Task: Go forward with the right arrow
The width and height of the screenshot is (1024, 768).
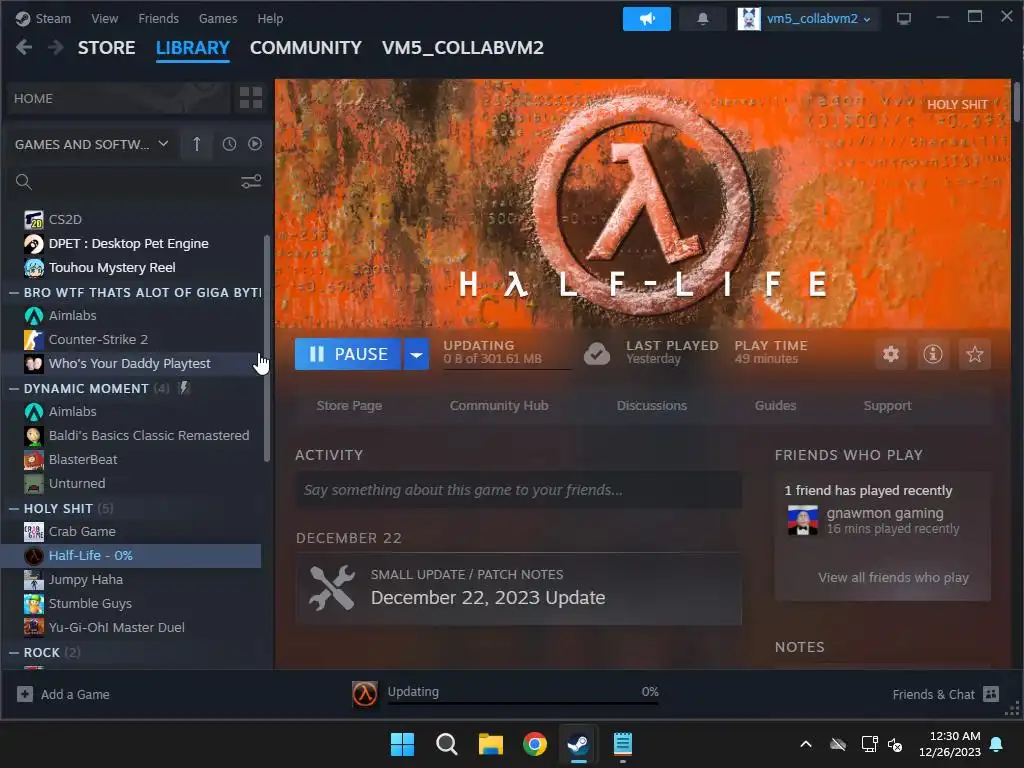Action: tap(56, 48)
